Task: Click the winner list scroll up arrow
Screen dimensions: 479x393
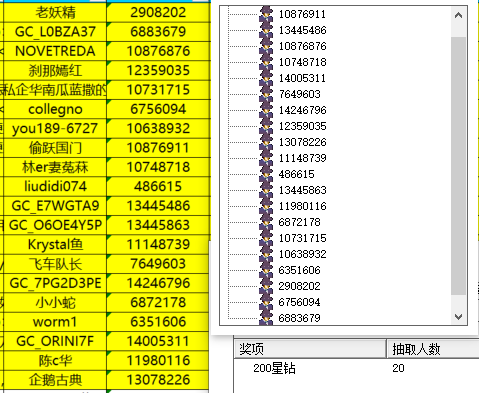Action: coord(458,15)
